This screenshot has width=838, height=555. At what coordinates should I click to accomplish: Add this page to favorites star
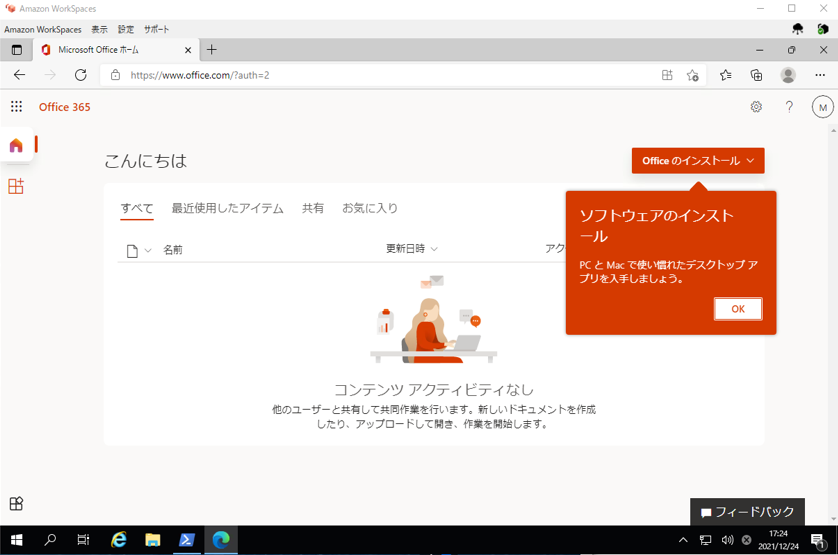point(693,75)
